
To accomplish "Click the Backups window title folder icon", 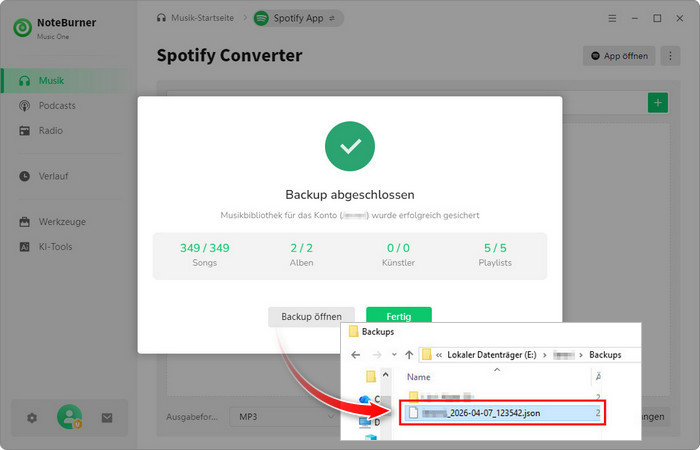I will coord(354,331).
